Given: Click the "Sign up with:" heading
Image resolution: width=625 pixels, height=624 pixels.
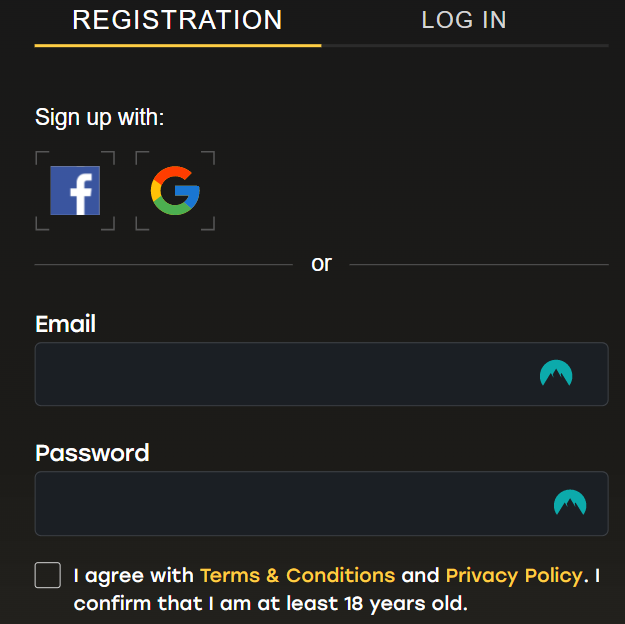Looking at the screenshot, I should click(x=100, y=118).
